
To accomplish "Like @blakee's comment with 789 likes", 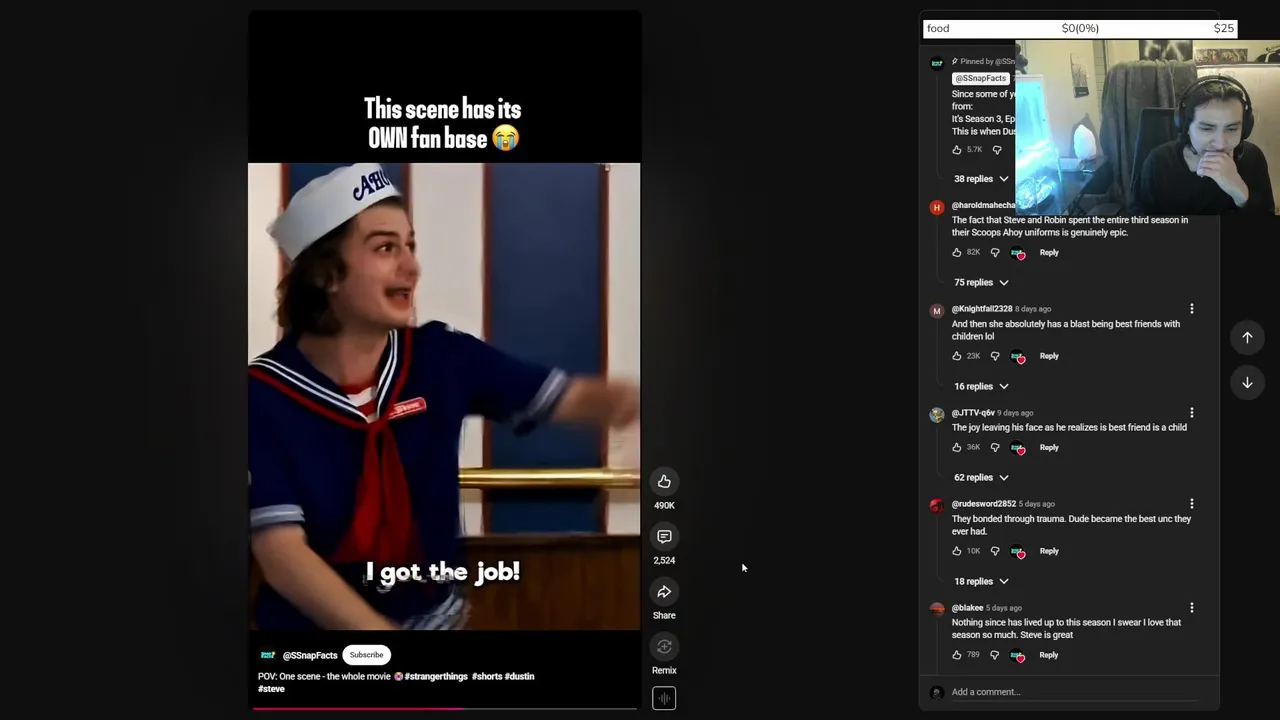I will pyautogui.click(x=957, y=655).
